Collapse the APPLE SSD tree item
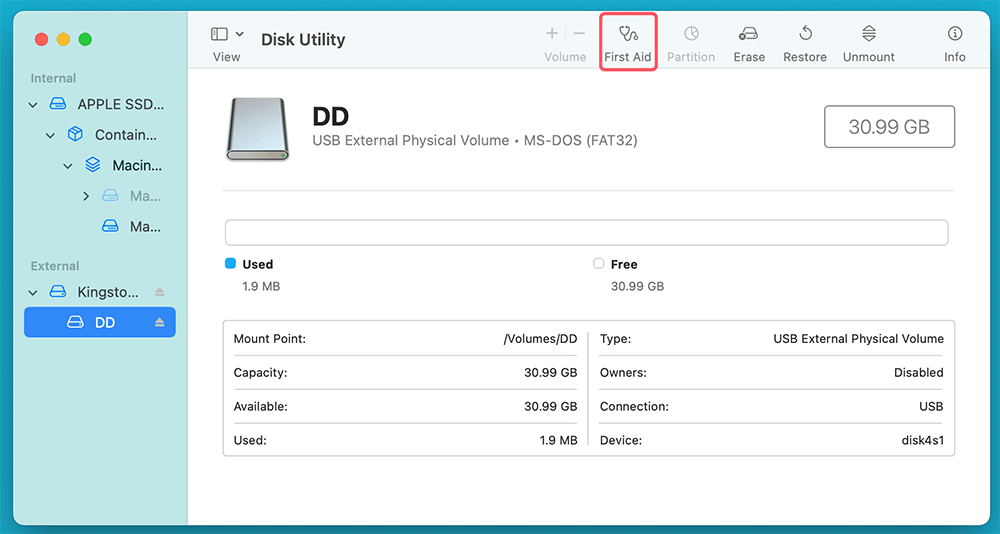Screen dimensions: 1000x534 [33, 105]
